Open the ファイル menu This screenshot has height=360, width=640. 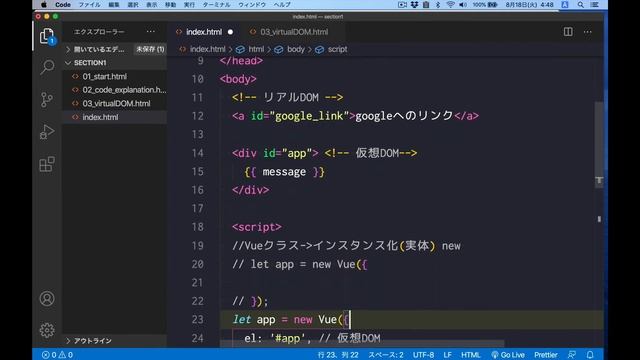[x=89, y=5]
